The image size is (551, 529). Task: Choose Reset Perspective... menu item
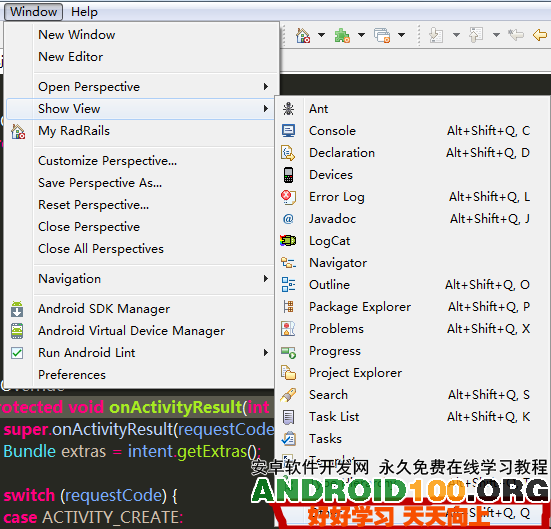[x=93, y=205]
